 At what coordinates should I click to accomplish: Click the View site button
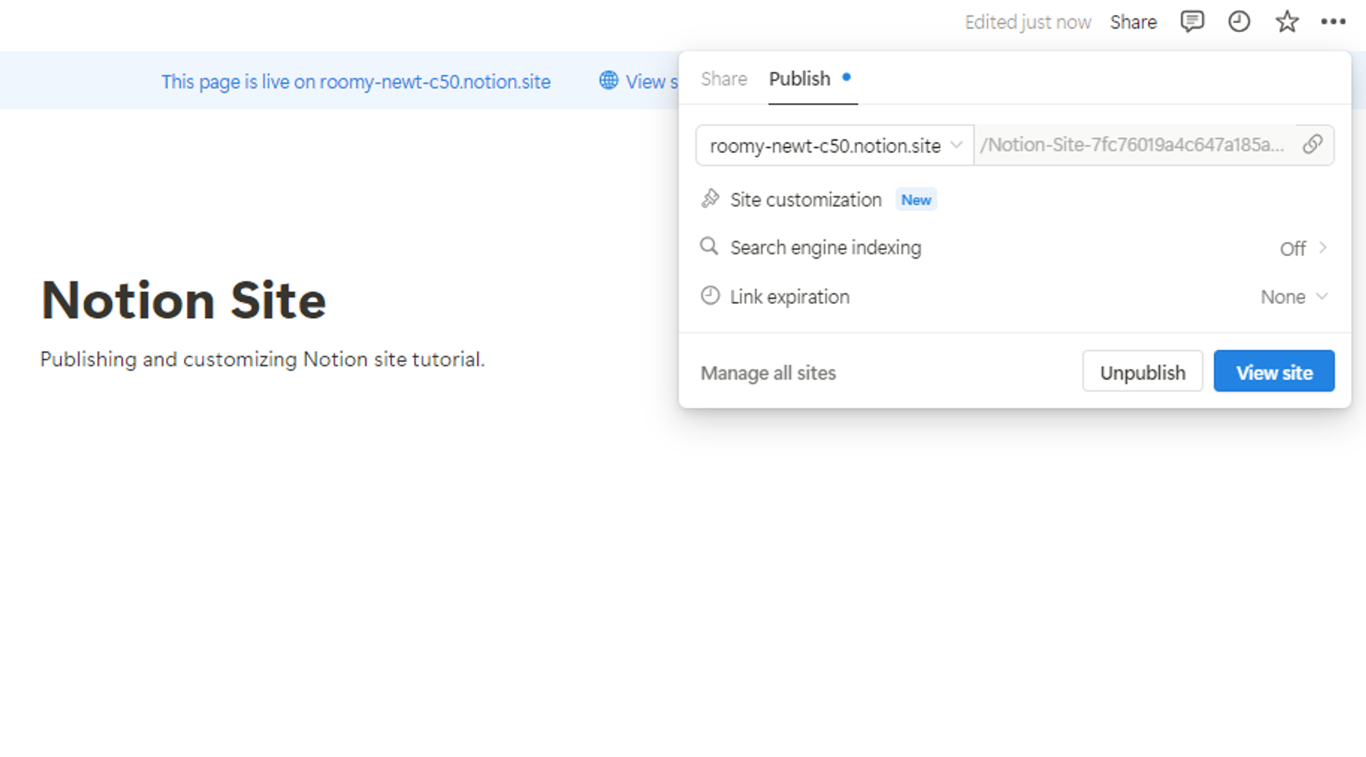point(1274,372)
